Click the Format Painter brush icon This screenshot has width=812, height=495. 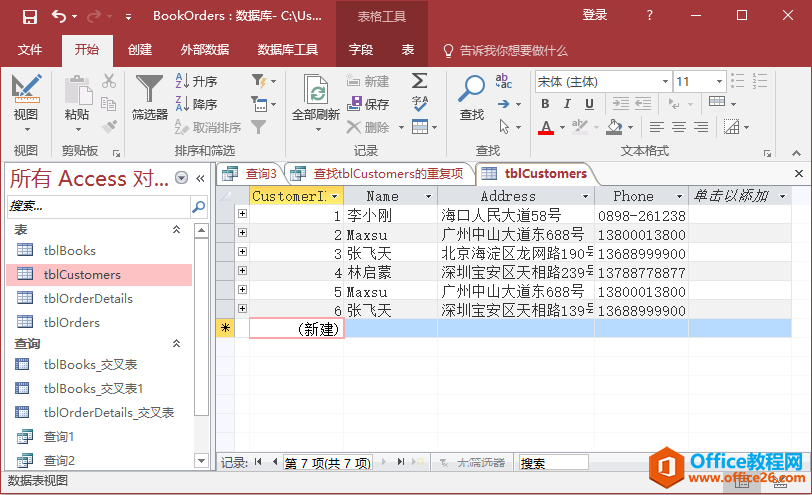[x=109, y=127]
